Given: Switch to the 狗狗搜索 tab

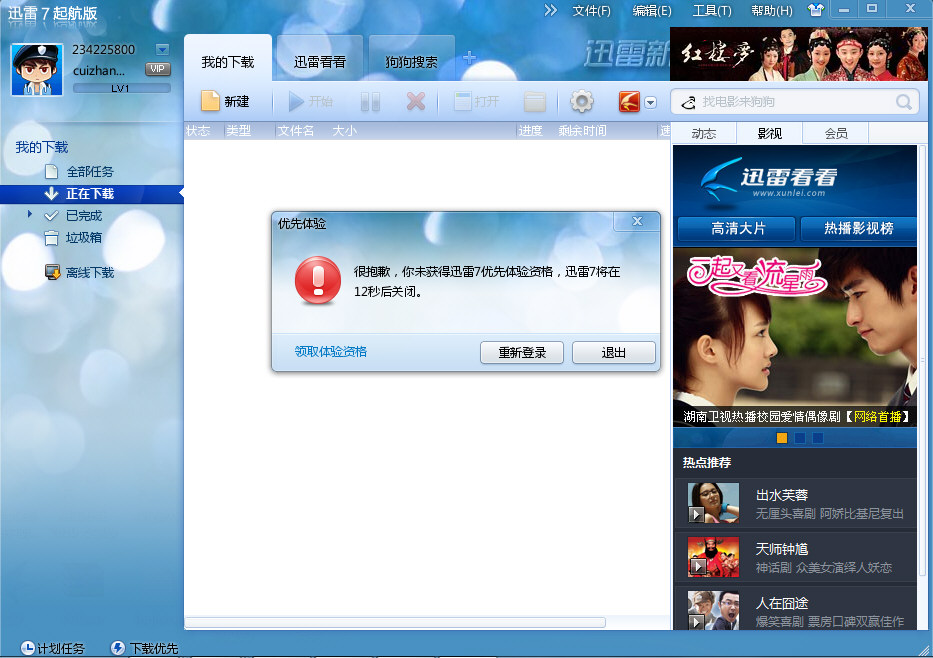Looking at the screenshot, I should 411,61.
